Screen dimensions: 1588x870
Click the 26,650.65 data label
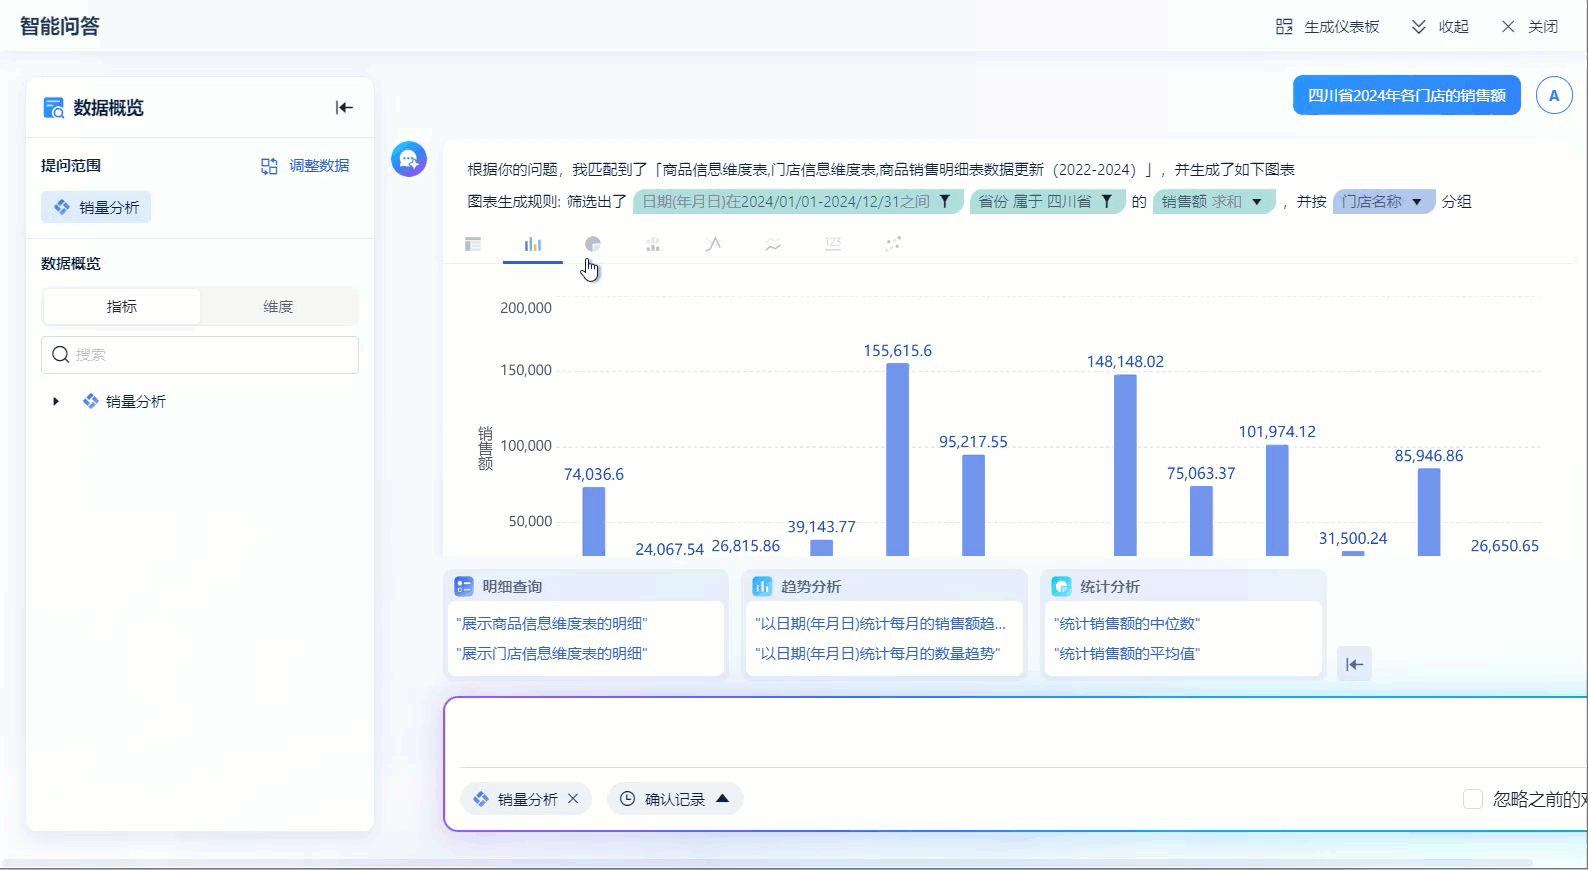point(1505,546)
